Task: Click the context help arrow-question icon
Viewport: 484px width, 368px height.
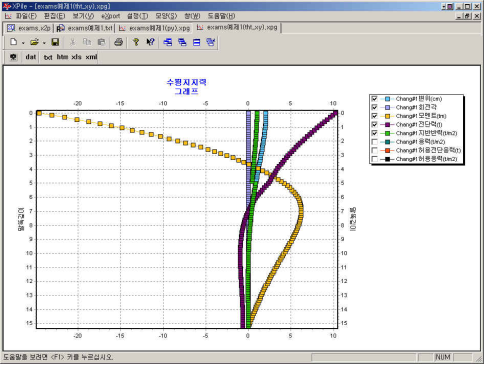Action: coord(151,42)
